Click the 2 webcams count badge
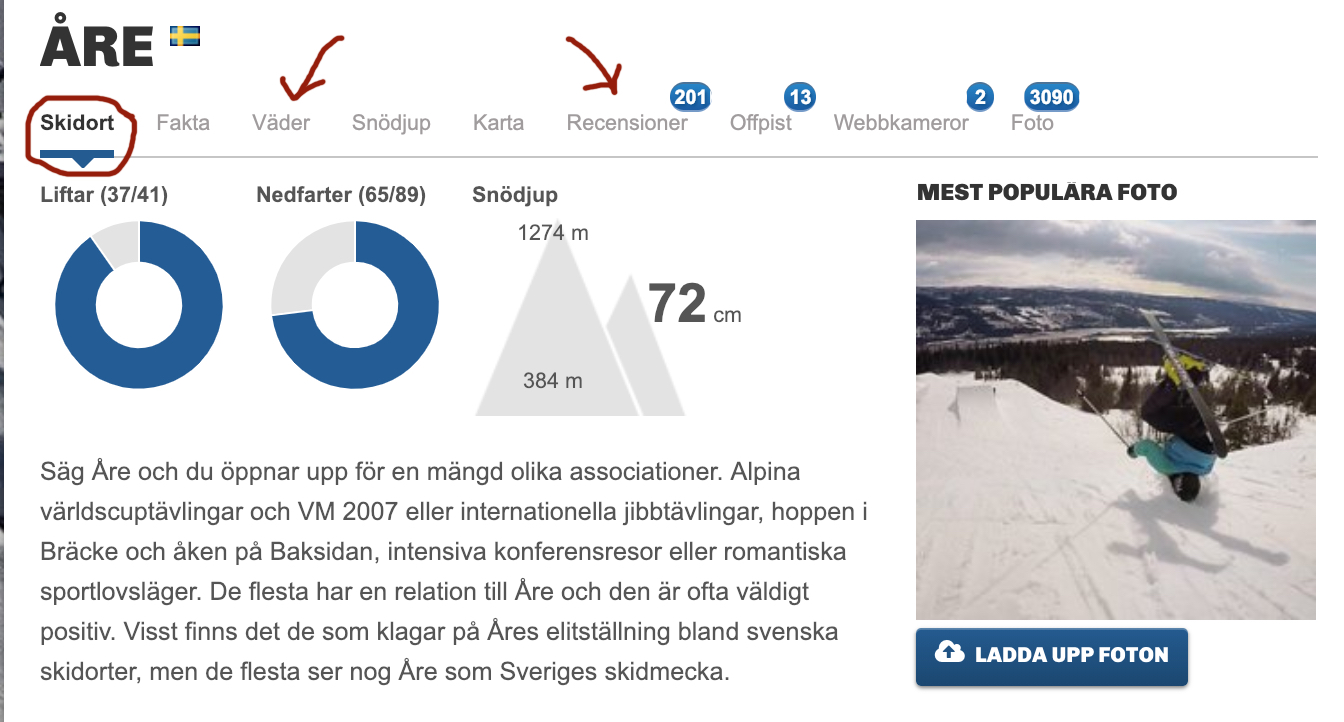1344x722 pixels. (x=979, y=97)
